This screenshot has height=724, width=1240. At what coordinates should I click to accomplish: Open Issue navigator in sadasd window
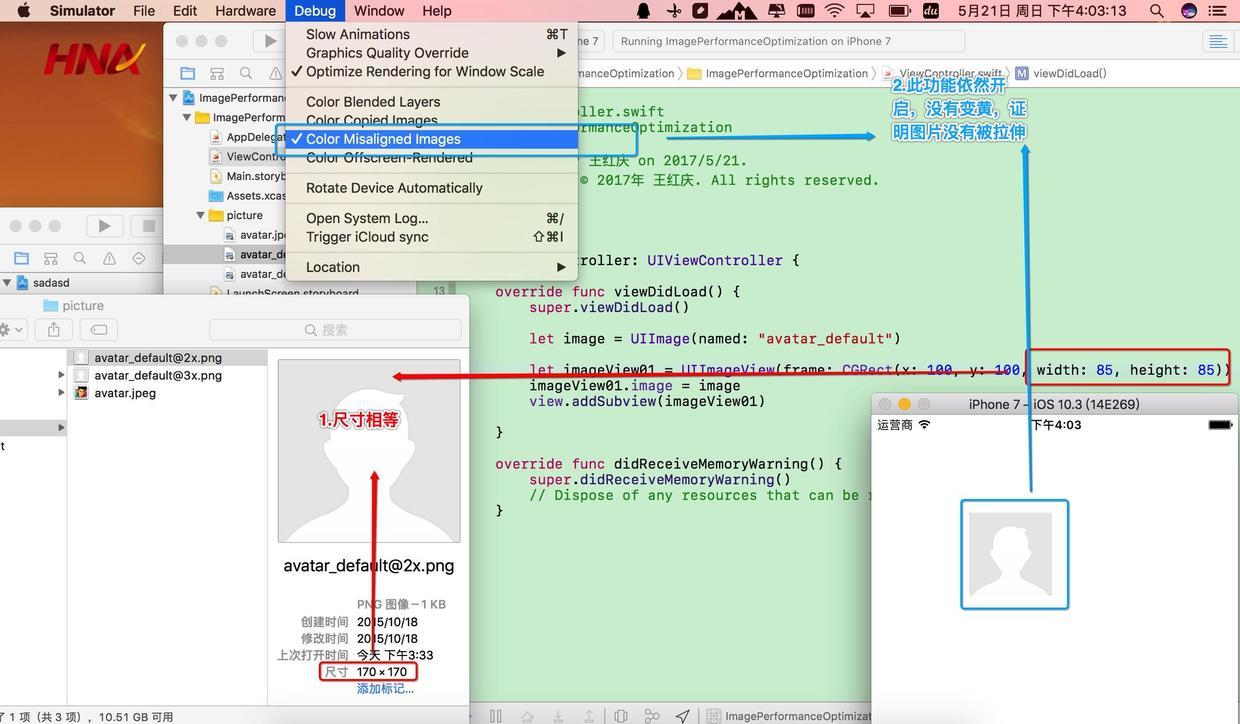point(109,258)
